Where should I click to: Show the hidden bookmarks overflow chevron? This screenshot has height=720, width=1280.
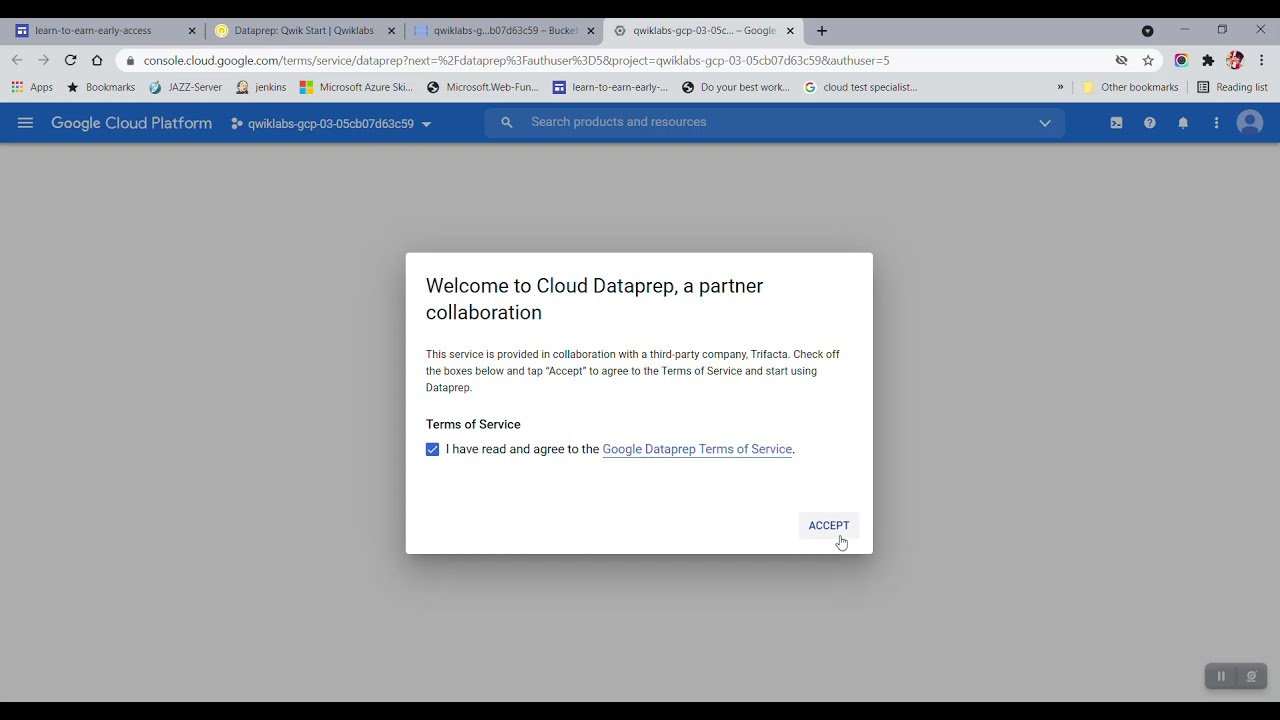pyautogui.click(x=1060, y=87)
